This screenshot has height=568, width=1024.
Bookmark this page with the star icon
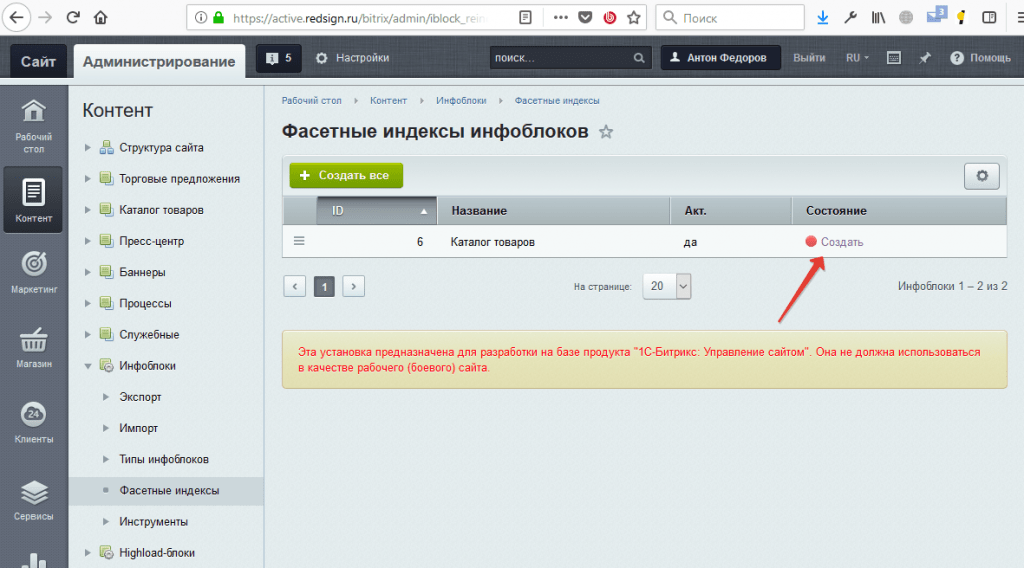tap(633, 18)
